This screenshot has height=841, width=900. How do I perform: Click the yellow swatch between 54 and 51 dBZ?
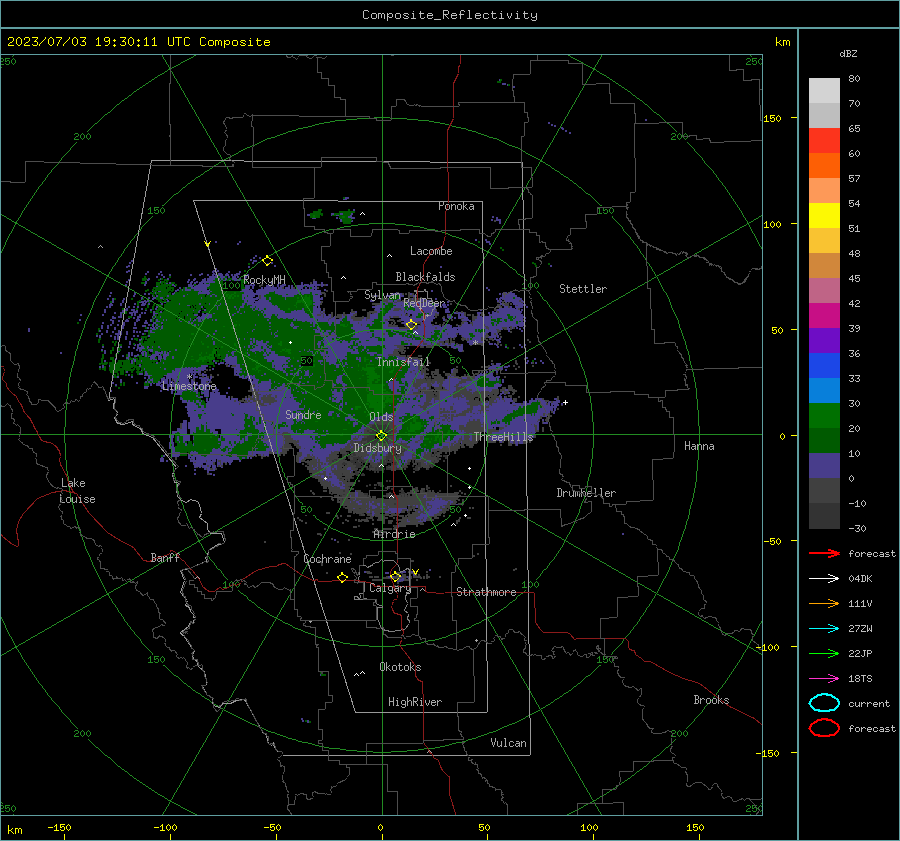(x=824, y=215)
